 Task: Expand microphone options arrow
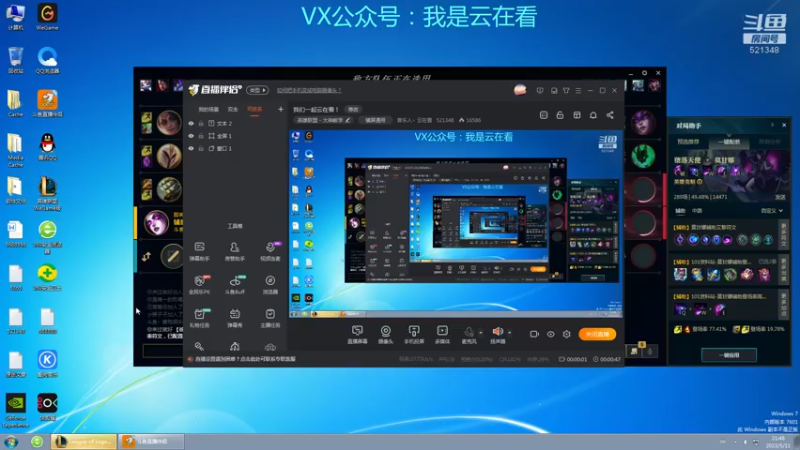pyautogui.click(x=481, y=333)
